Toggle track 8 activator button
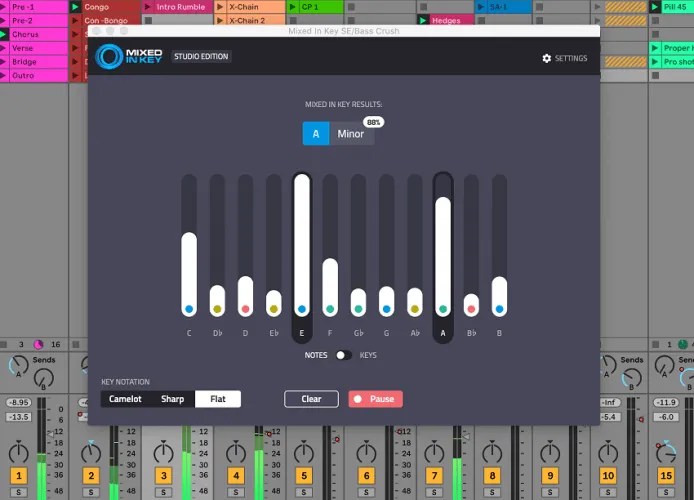This screenshot has height=500, width=694. (x=492, y=476)
